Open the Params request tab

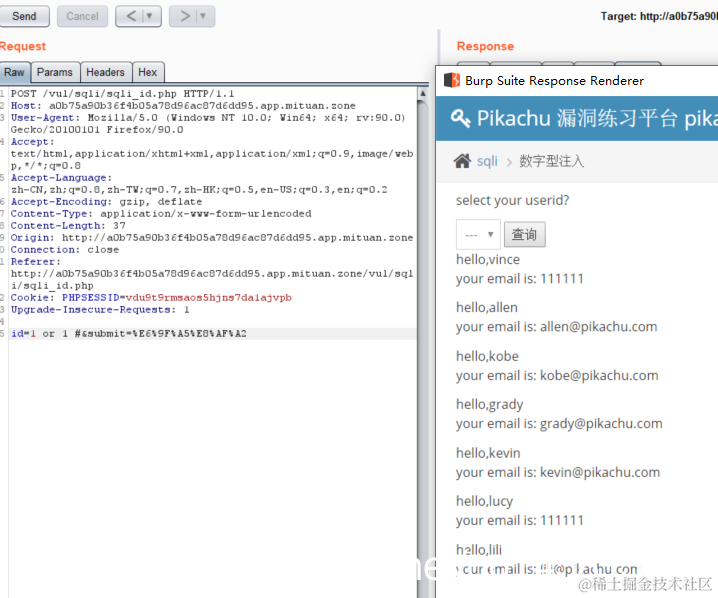coord(55,72)
